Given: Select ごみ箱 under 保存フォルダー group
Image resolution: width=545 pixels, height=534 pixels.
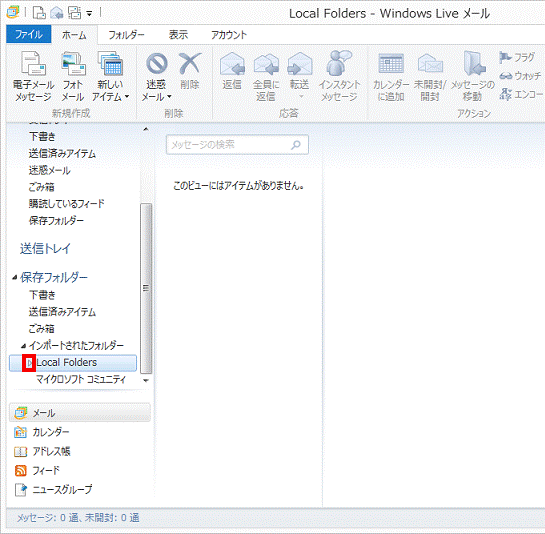Looking at the screenshot, I should pos(42,329).
